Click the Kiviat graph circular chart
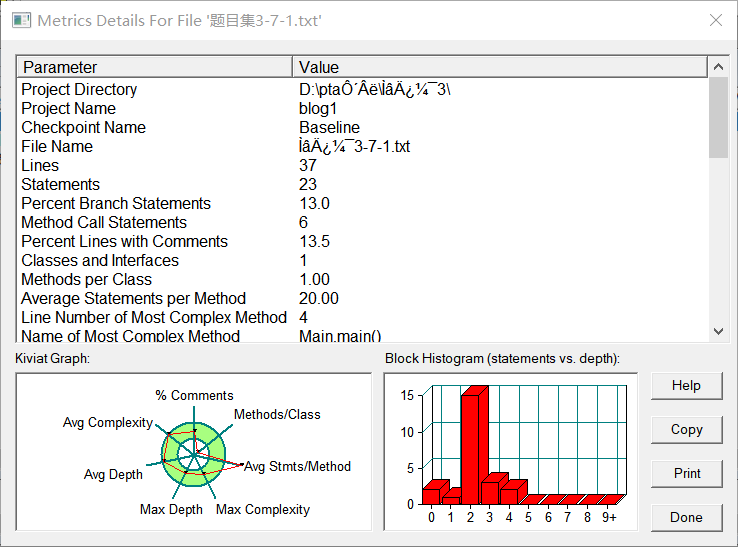The height and width of the screenshot is (547, 738). pyautogui.click(x=193, y=454)
